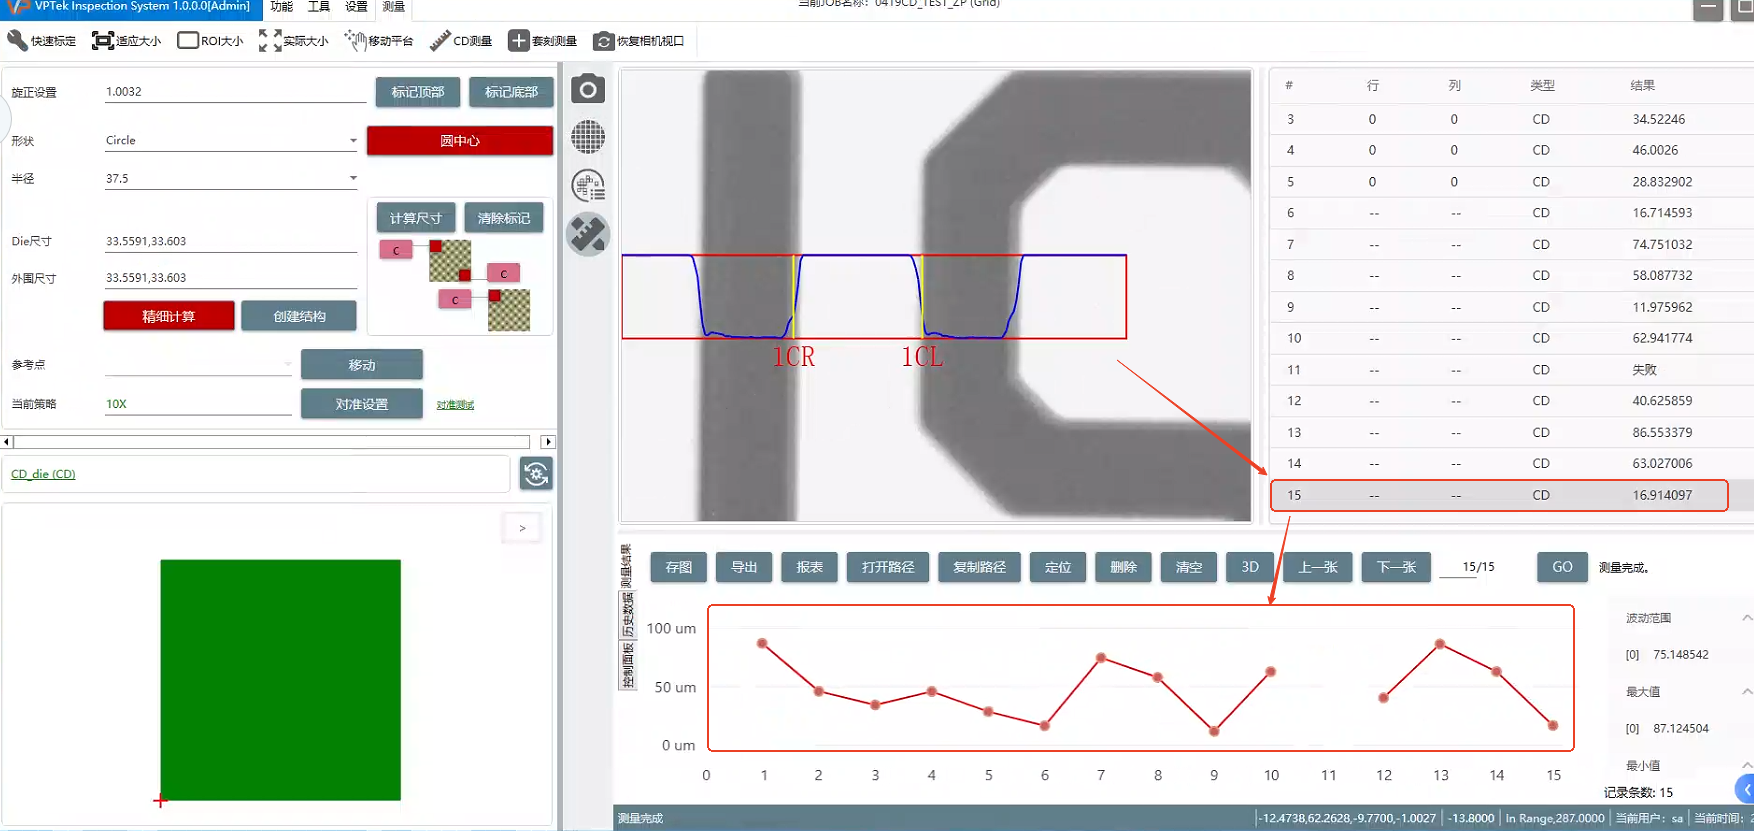The width and height of the screenshot is (1754, 831).
Task: Click the 移动平台 hand icon
Action: (x=355, y=41)
